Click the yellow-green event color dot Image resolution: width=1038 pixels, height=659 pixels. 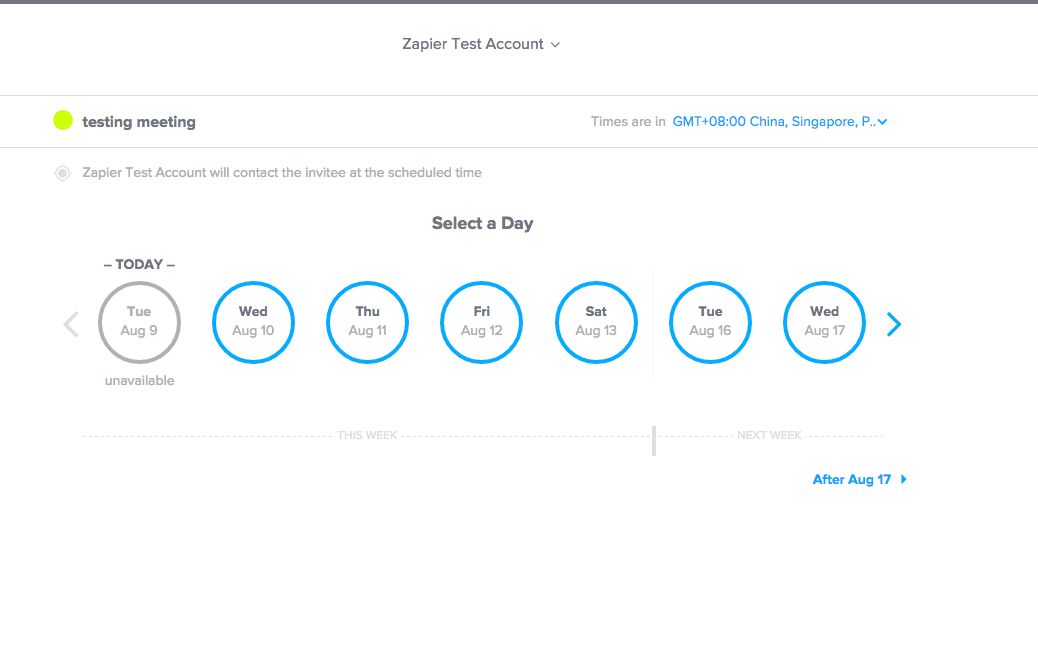pos(63,121)
